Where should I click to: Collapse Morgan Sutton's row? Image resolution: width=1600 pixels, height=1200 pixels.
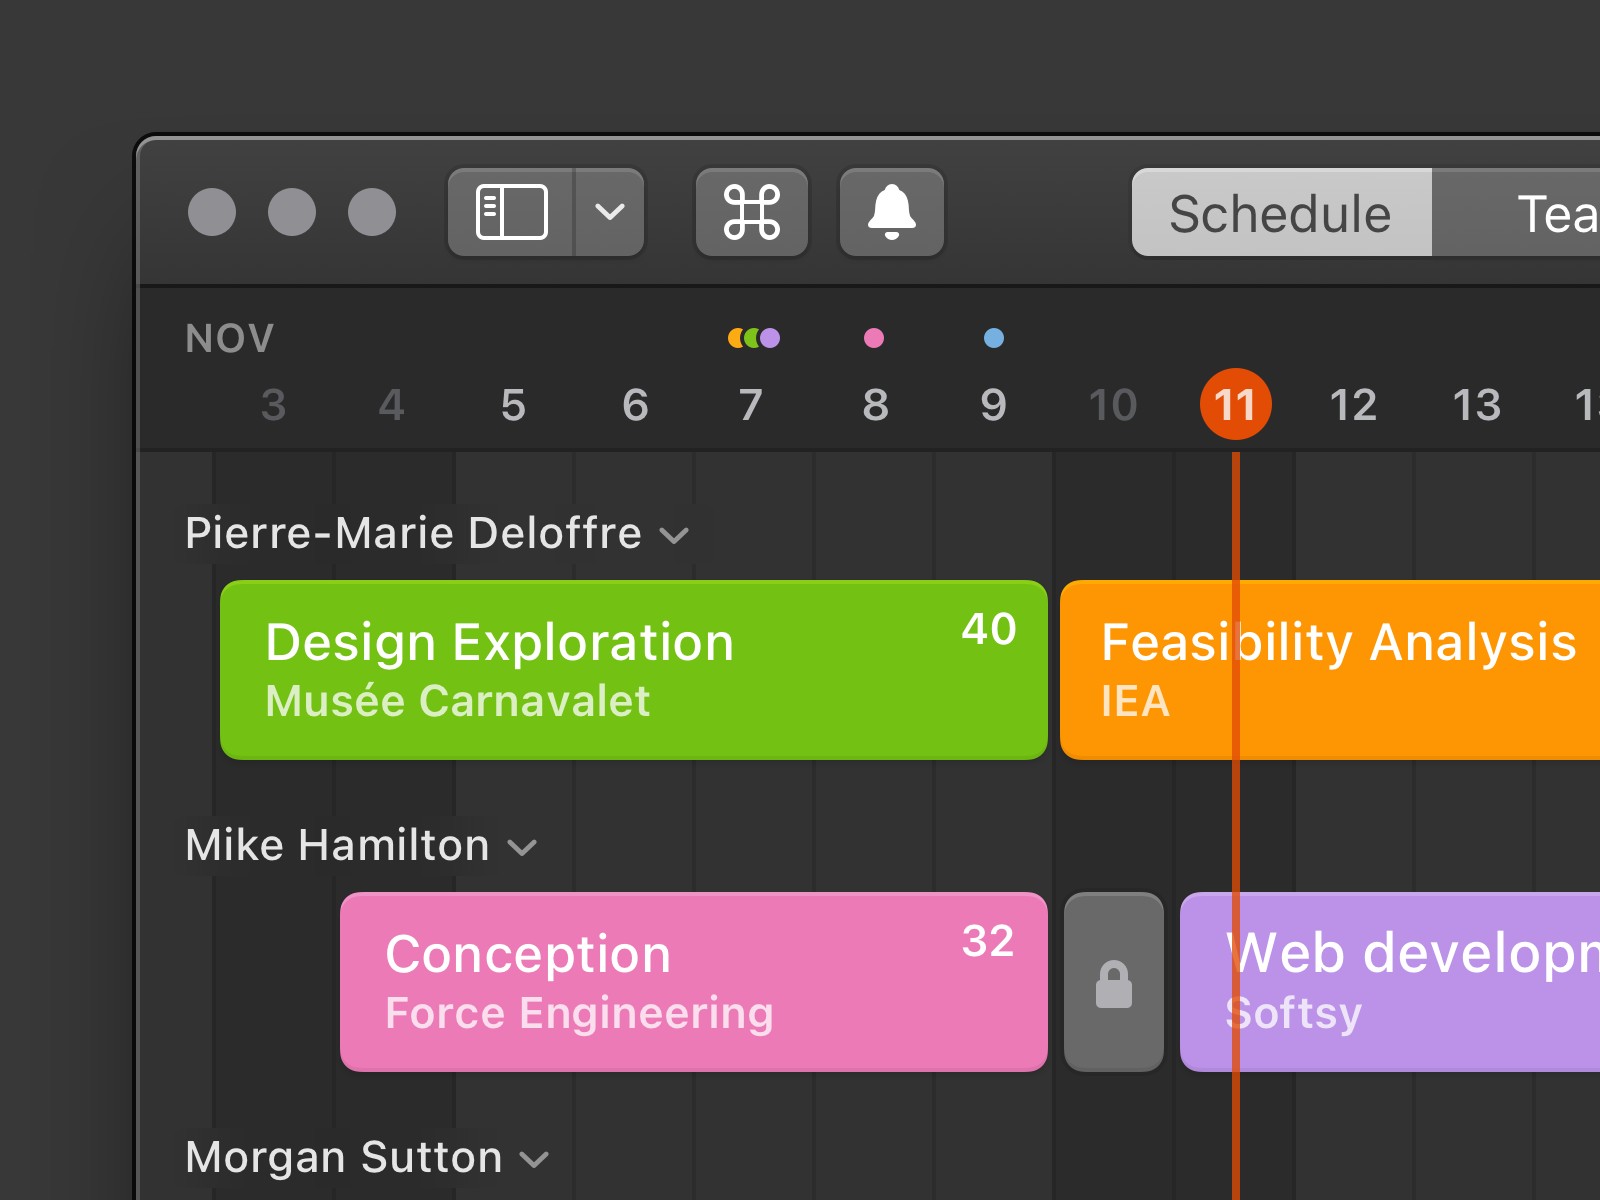(x=535, y=1160)
